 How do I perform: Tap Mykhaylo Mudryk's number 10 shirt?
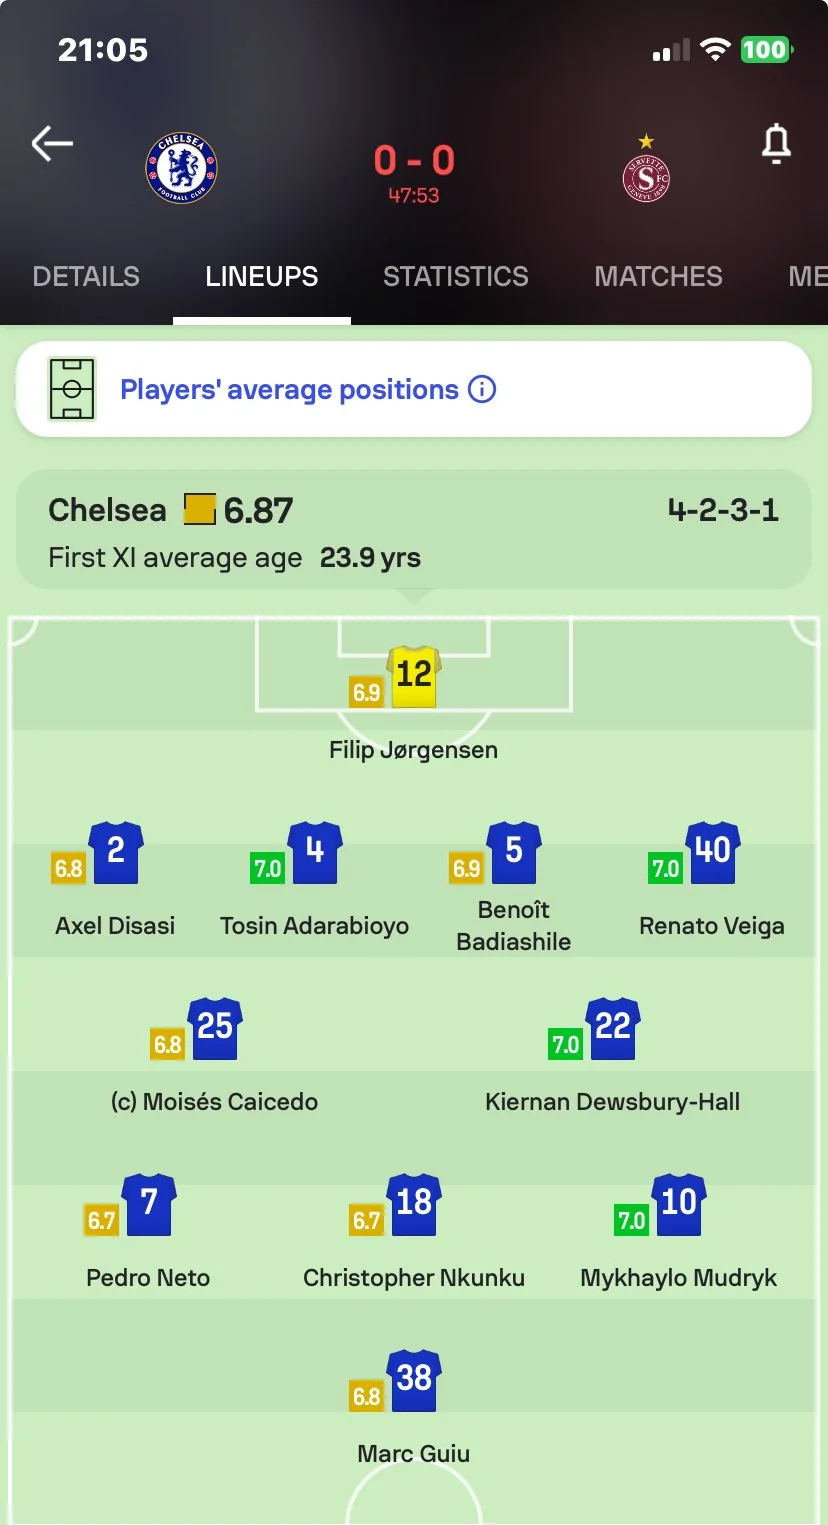[x=679, y=1204]
